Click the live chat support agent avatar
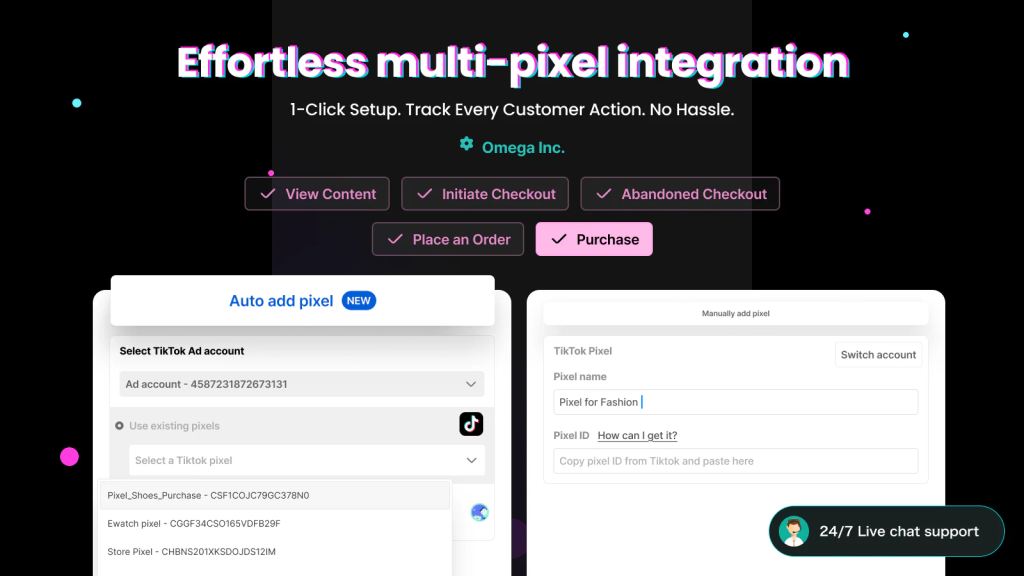Image resolution: width=1024 pixels, height=576 pixels. coord(793,531)
